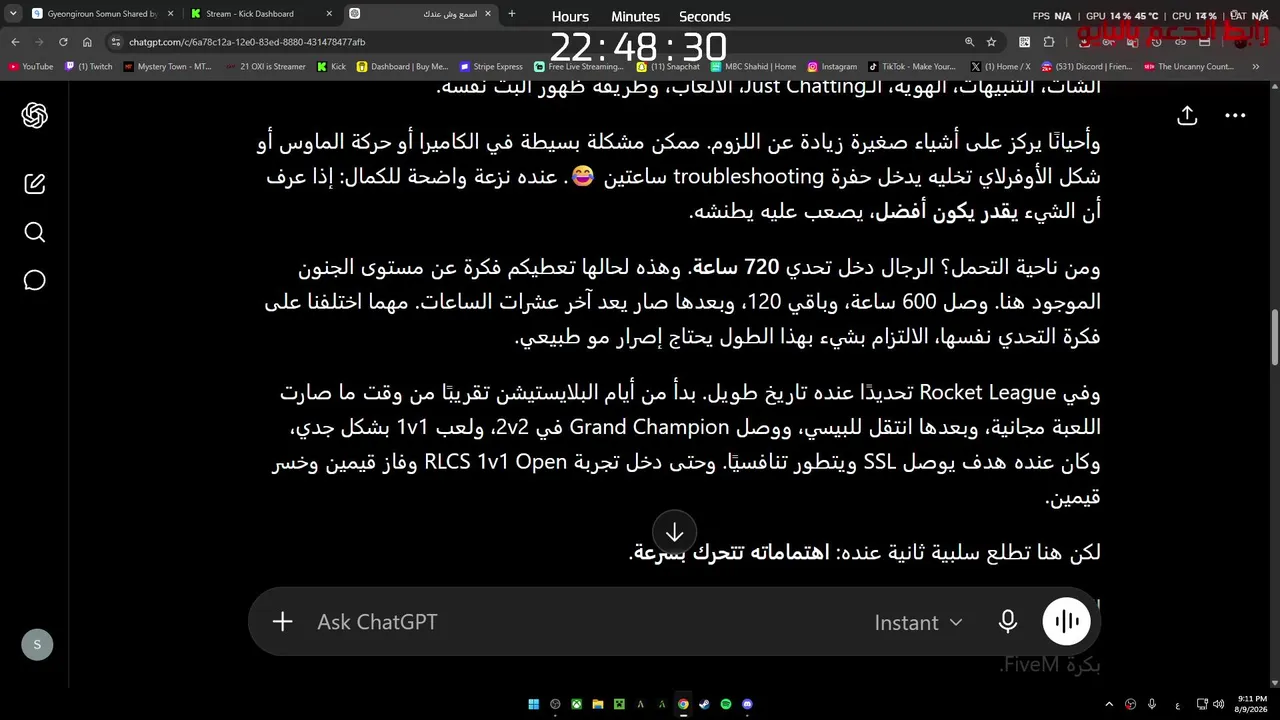Image resolution: width=1280 pixels, height=720 pixels.
Task: Open page zoom magnifier in address bar
Action: click(969, 42)
